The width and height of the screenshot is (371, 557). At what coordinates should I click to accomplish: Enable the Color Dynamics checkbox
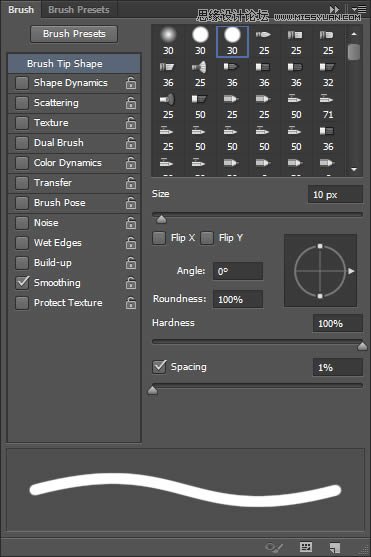pyautogui.click(x=22, y=163)
